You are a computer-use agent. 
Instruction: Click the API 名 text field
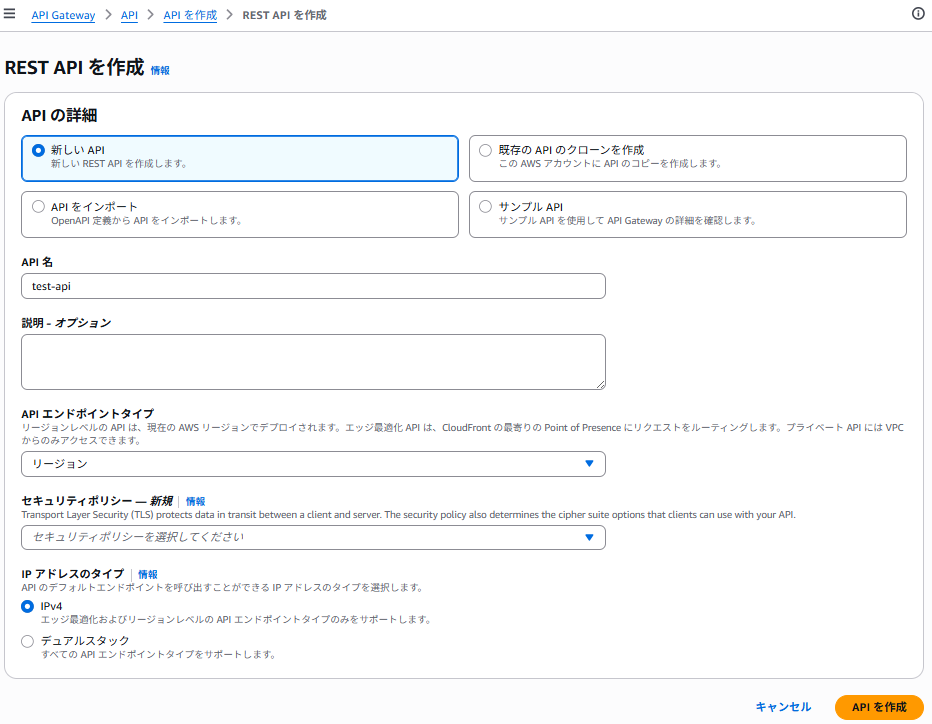click(x=313, y=286)
